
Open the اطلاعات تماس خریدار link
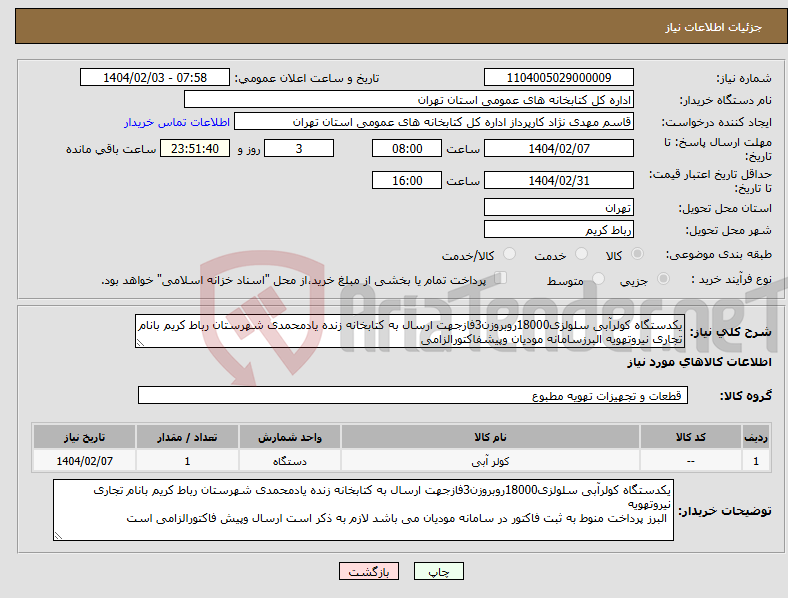pyautogui.click(x=177, y=122)
